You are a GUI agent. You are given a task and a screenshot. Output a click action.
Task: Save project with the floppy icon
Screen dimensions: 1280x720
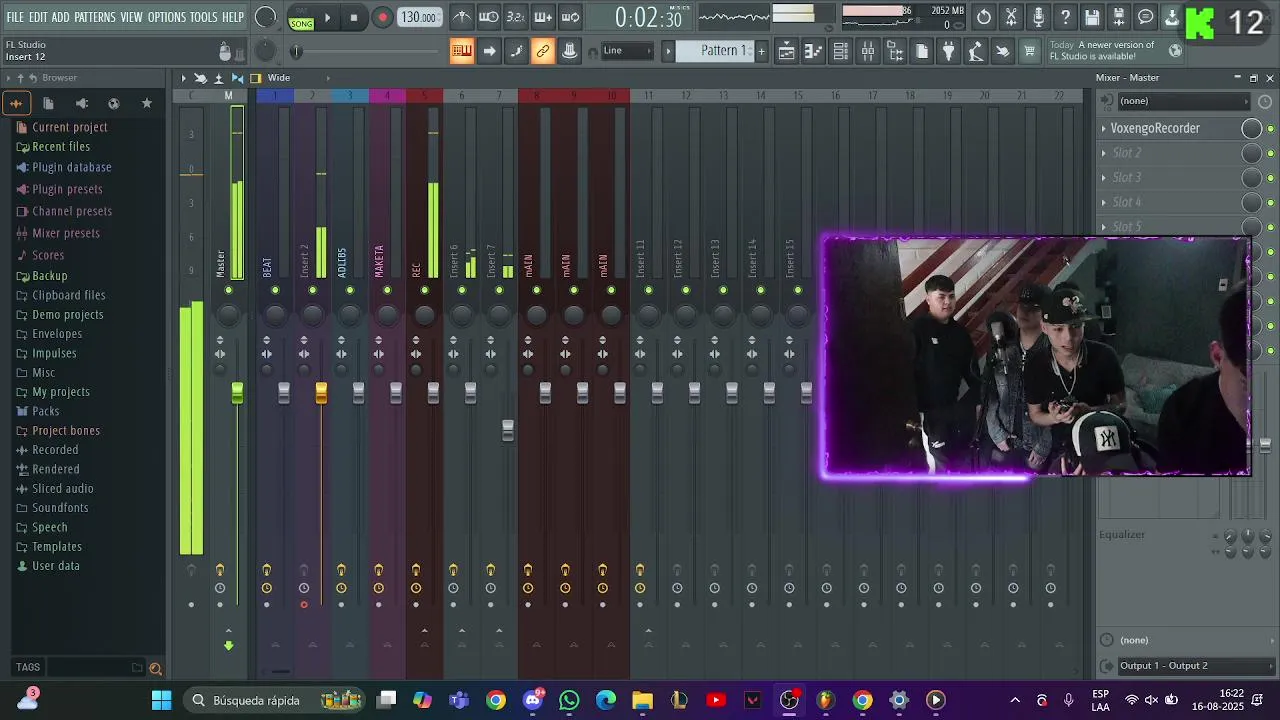coord(1092,18)
